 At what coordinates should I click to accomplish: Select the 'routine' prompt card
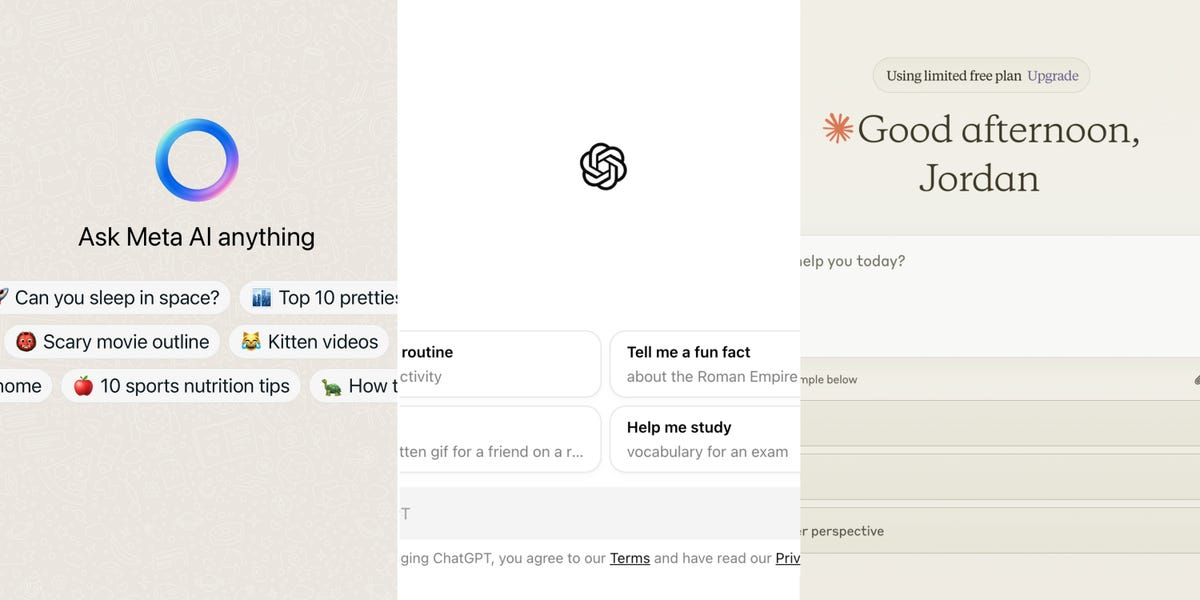499,364
